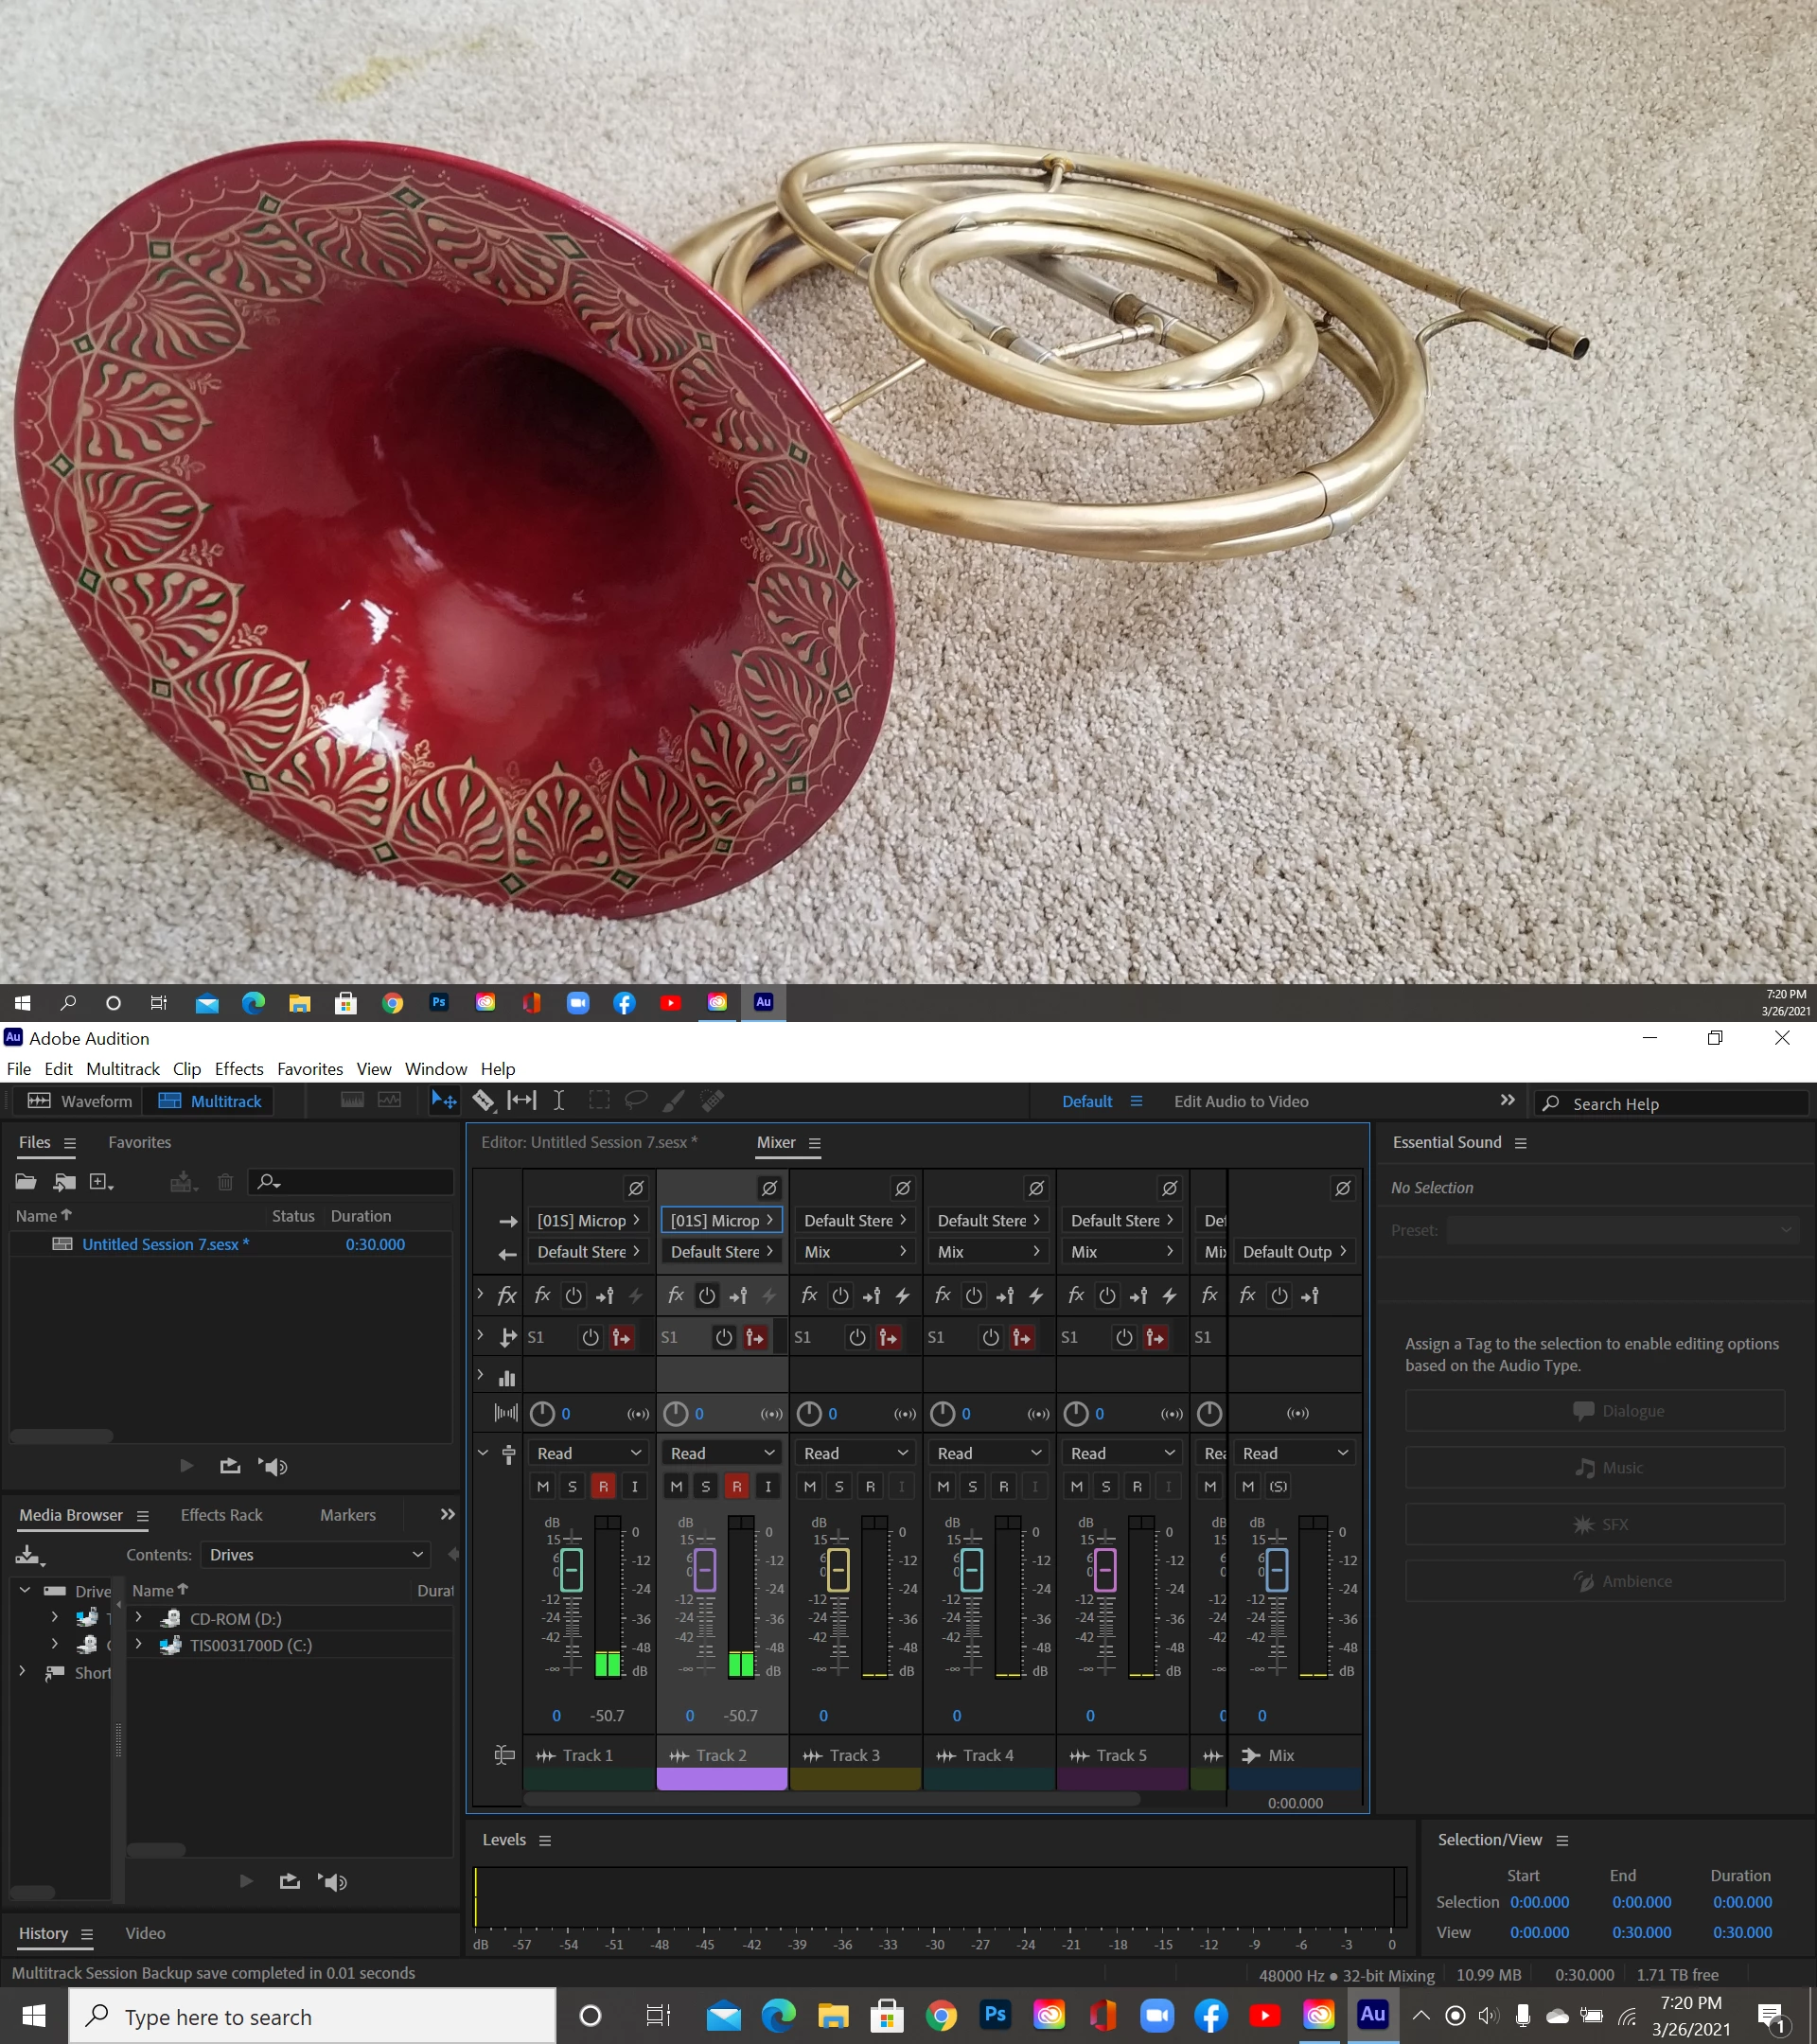
Task: Select the Move tool in toolbar
Action: (443, 1101)
